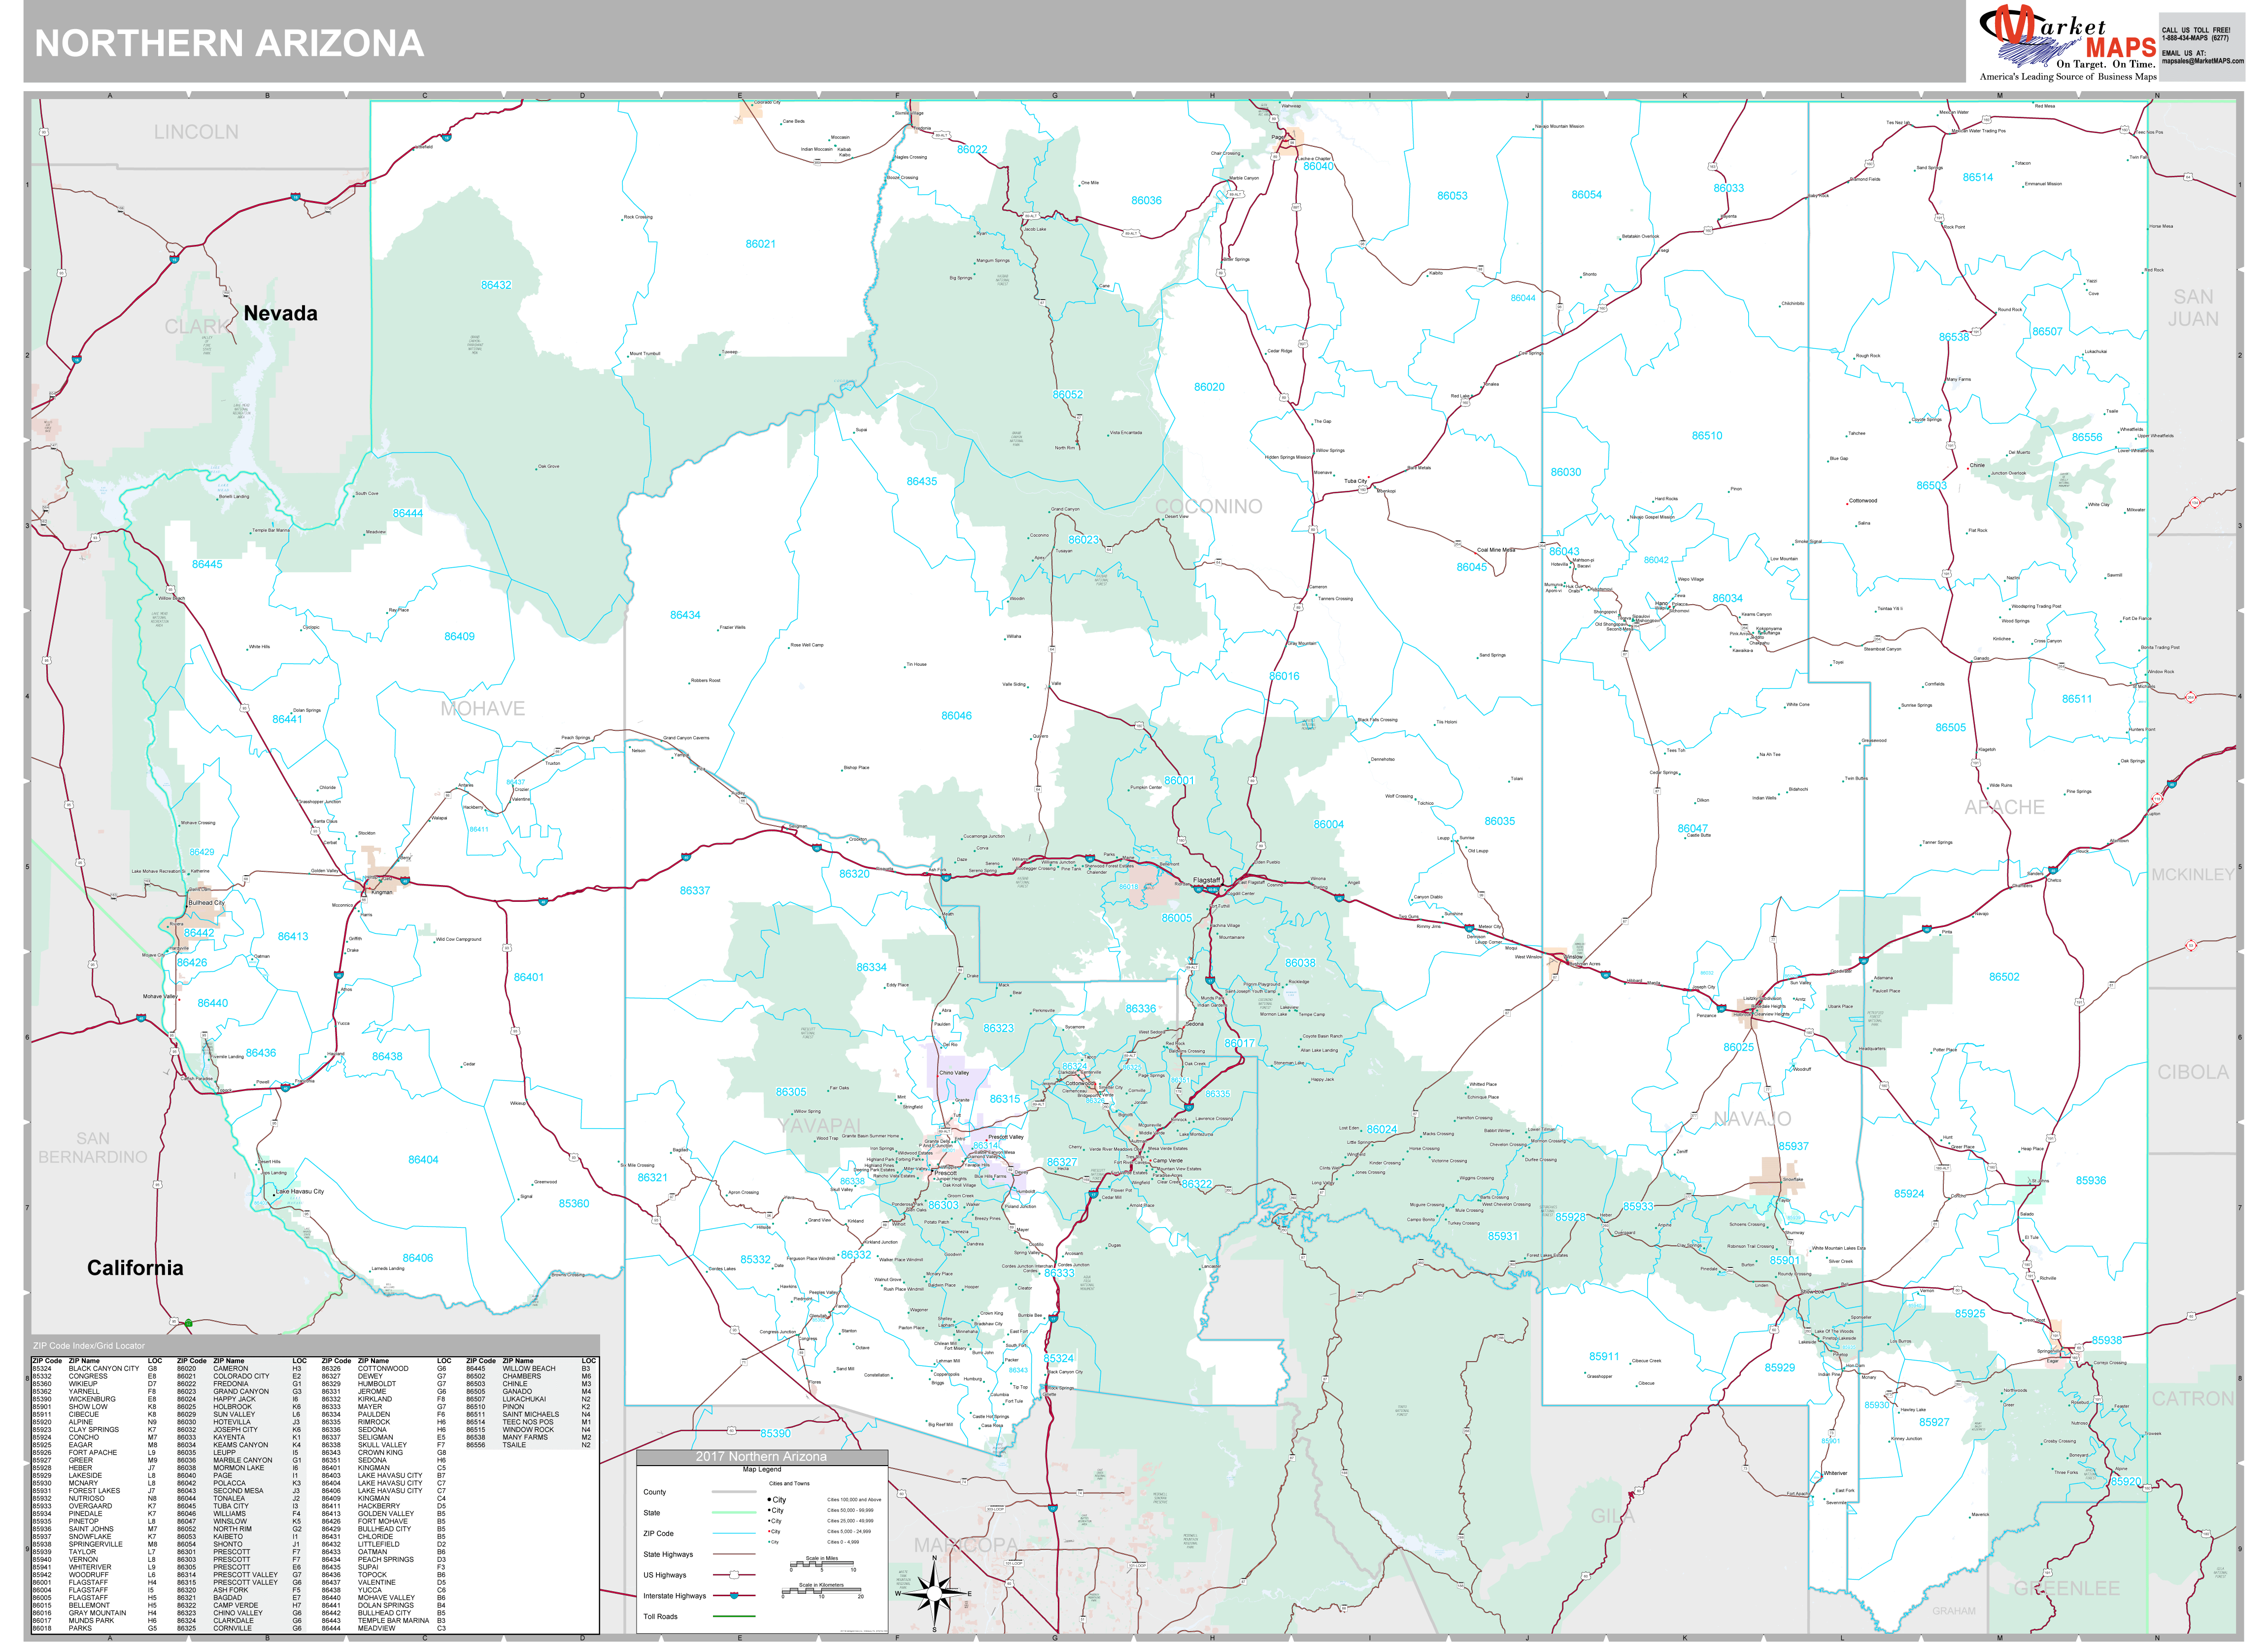2268x1644 pixels.
Task: Select the large City dot for cities 100,000 and above
Action: (x=768, y=1500)
